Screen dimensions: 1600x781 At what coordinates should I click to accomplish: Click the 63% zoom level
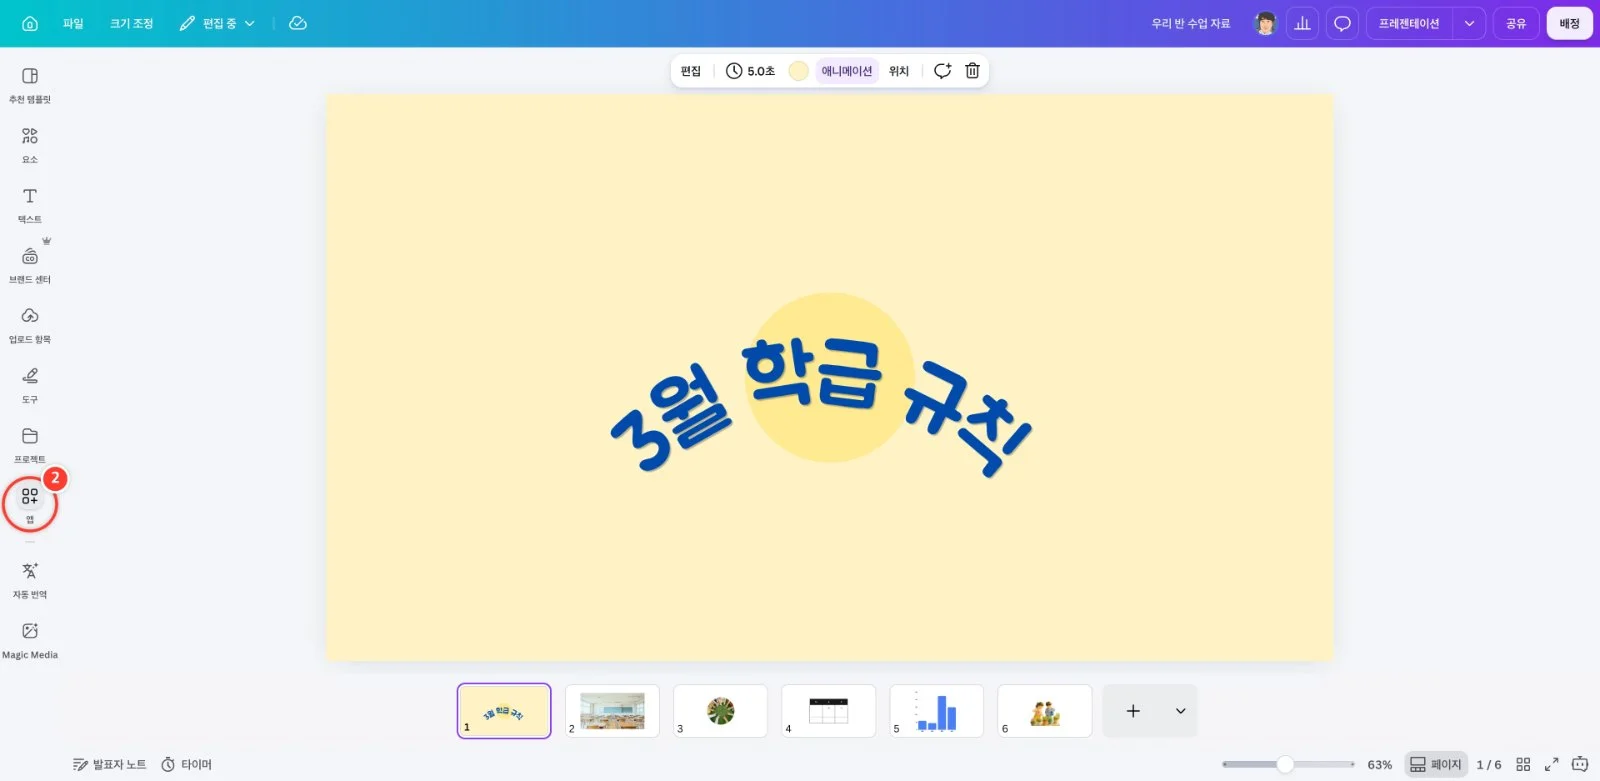pyautogui.click(x=1379, y=764)
